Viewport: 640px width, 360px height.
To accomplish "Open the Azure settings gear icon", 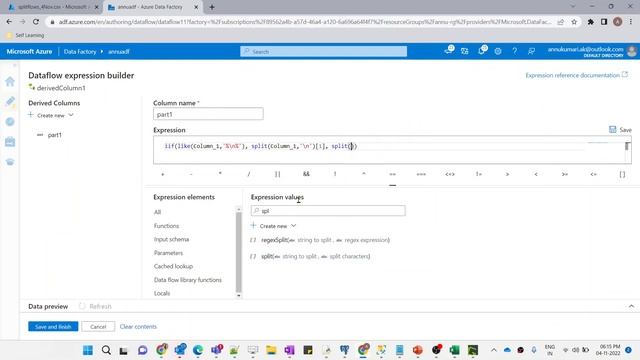I will (x=498, y=51).
